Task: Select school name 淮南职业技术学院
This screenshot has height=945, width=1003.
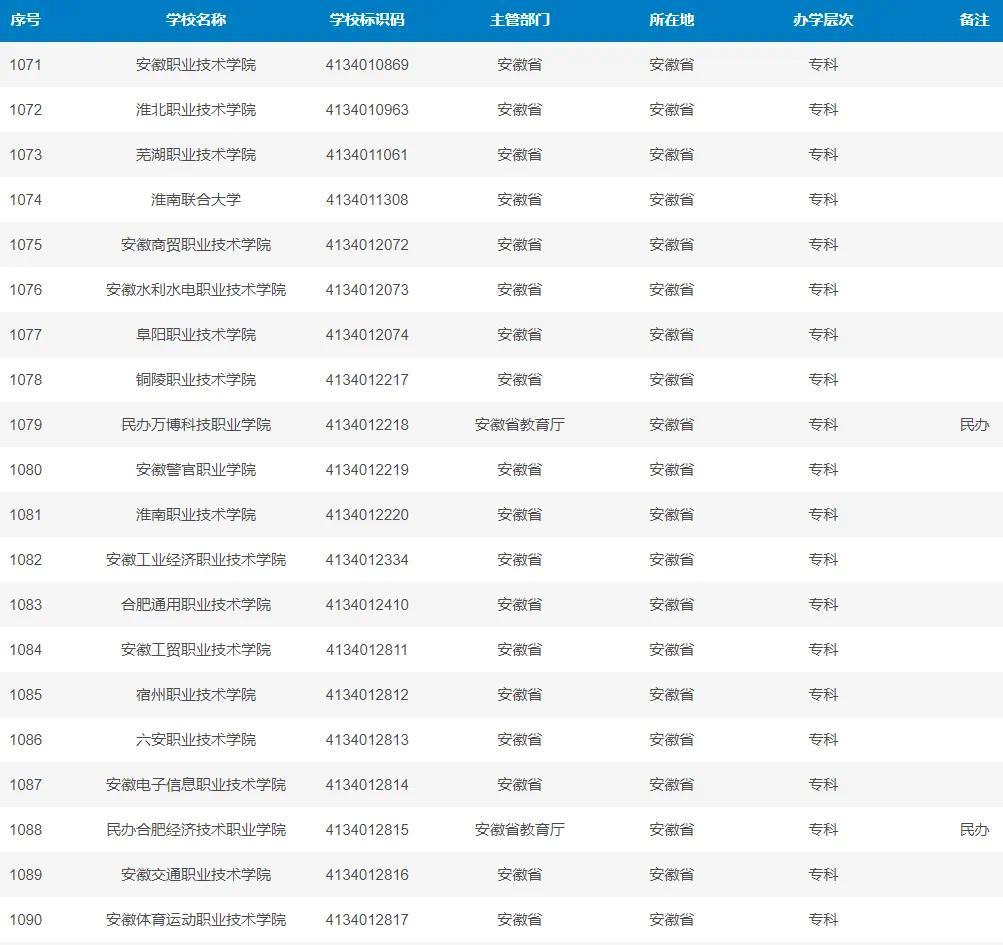Action: (x=196, y=514)
